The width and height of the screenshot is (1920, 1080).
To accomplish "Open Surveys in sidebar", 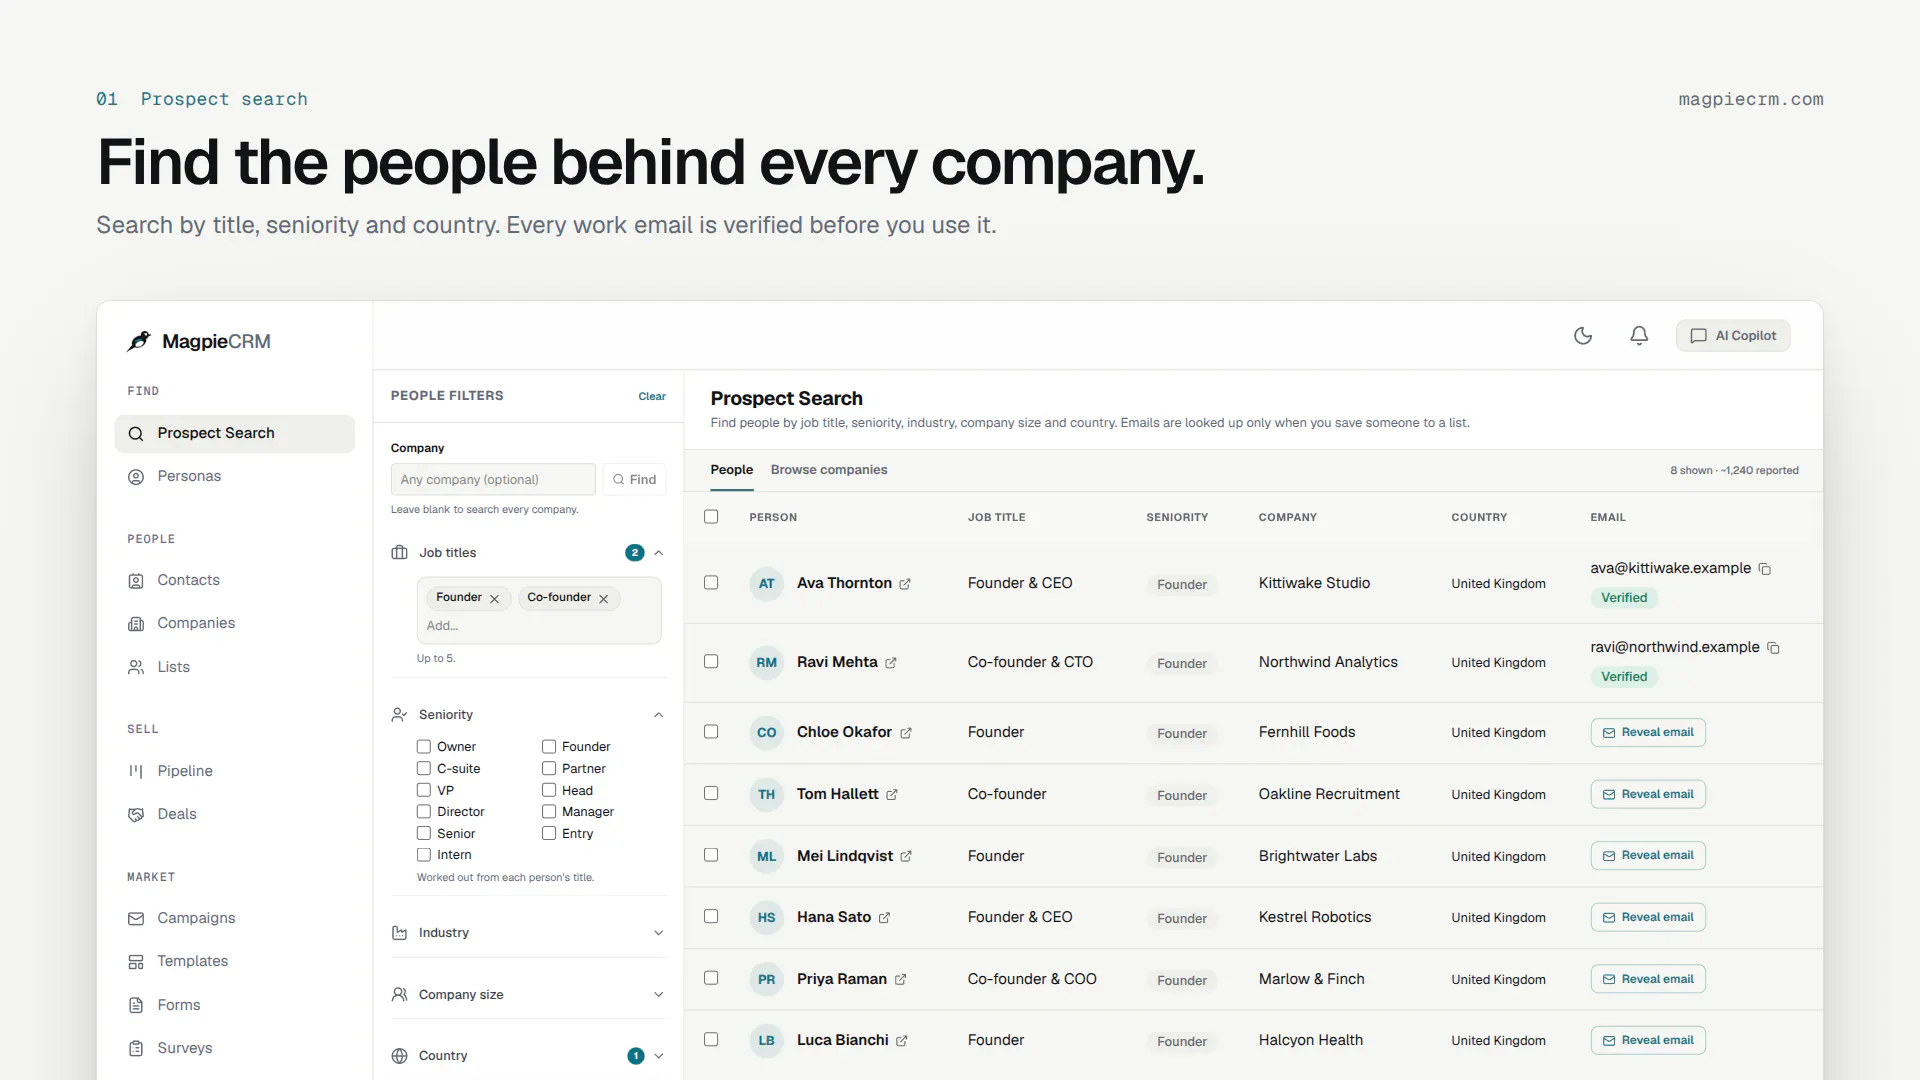I will tap(235, 1049).
